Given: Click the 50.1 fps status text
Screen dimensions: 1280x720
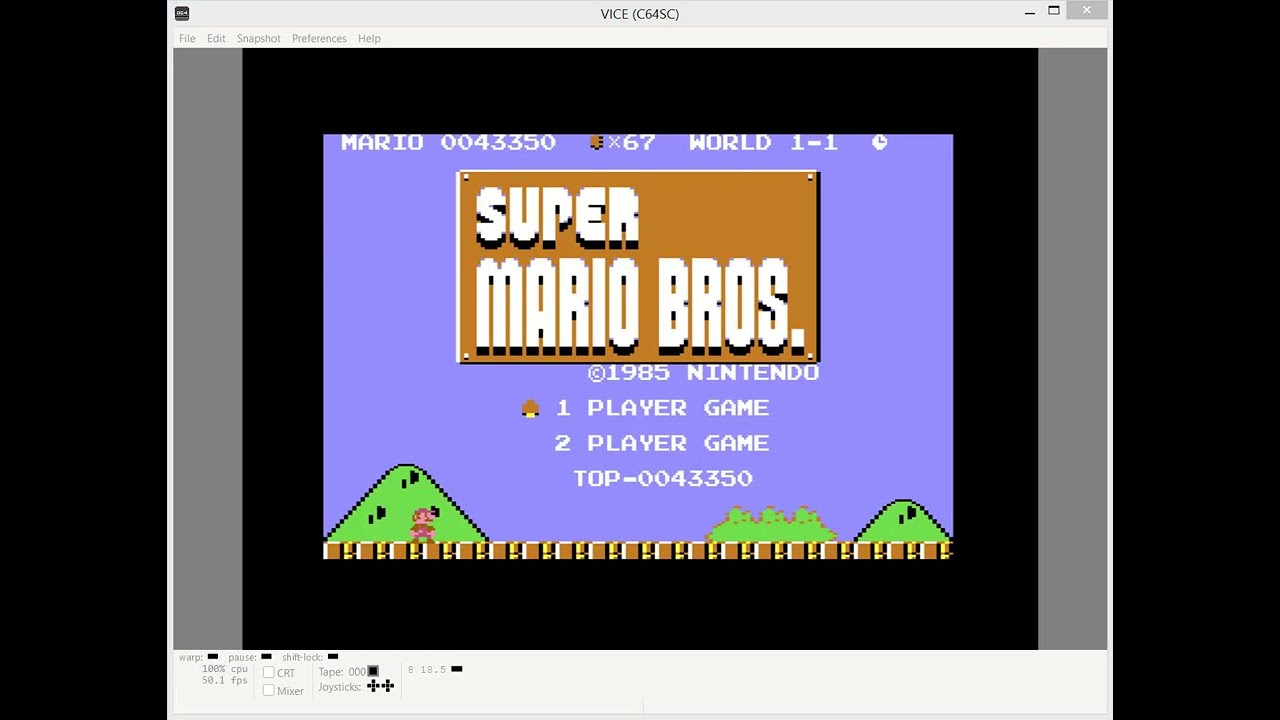Looking at the screenshot, I should (x=225, y=681).
